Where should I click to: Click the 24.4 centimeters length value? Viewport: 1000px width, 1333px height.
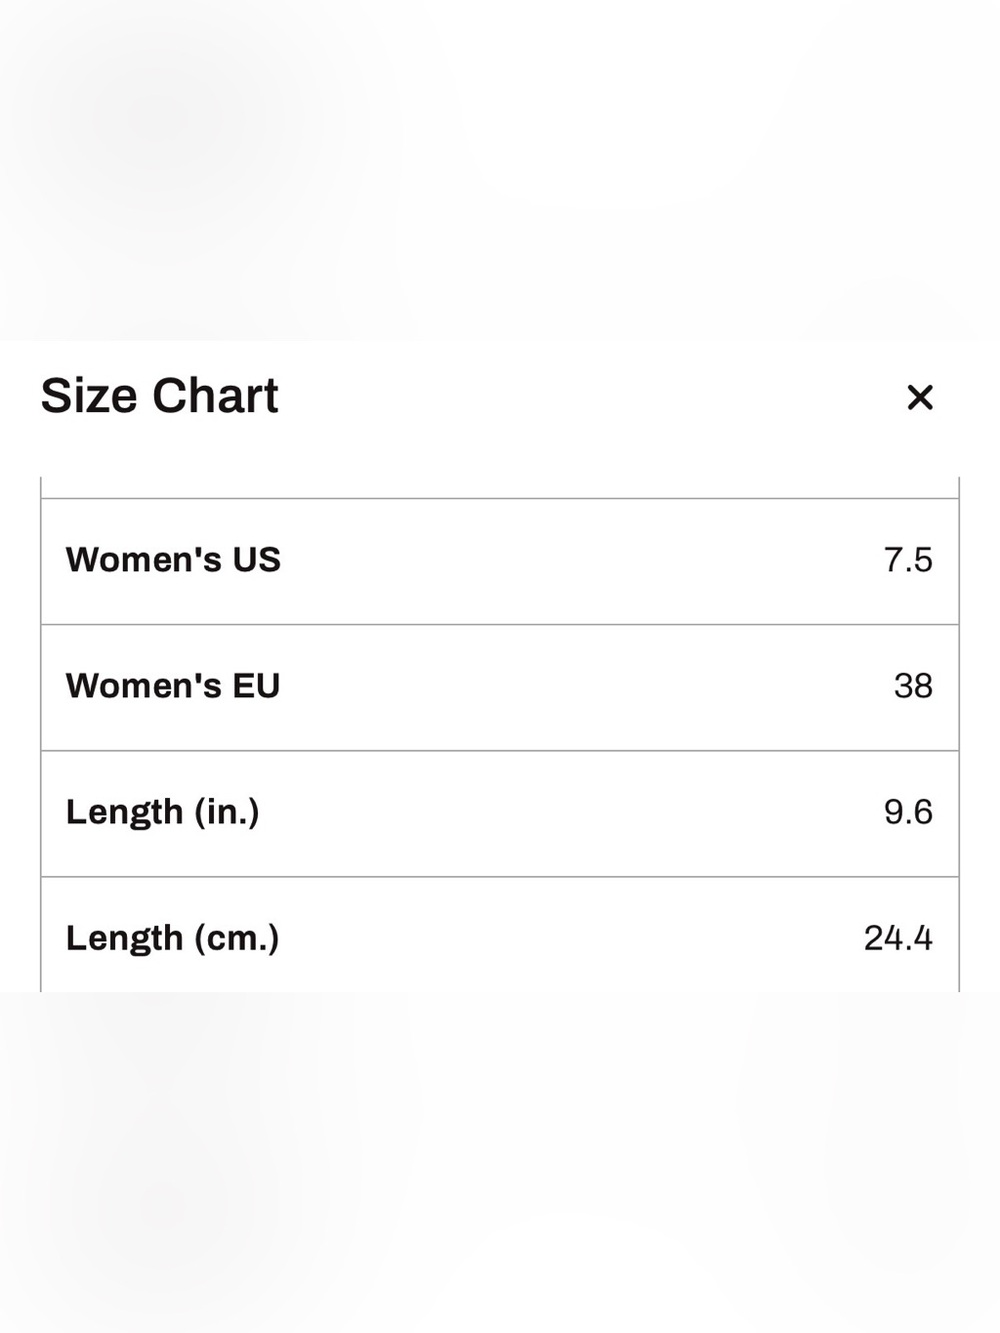pos(898,938)
